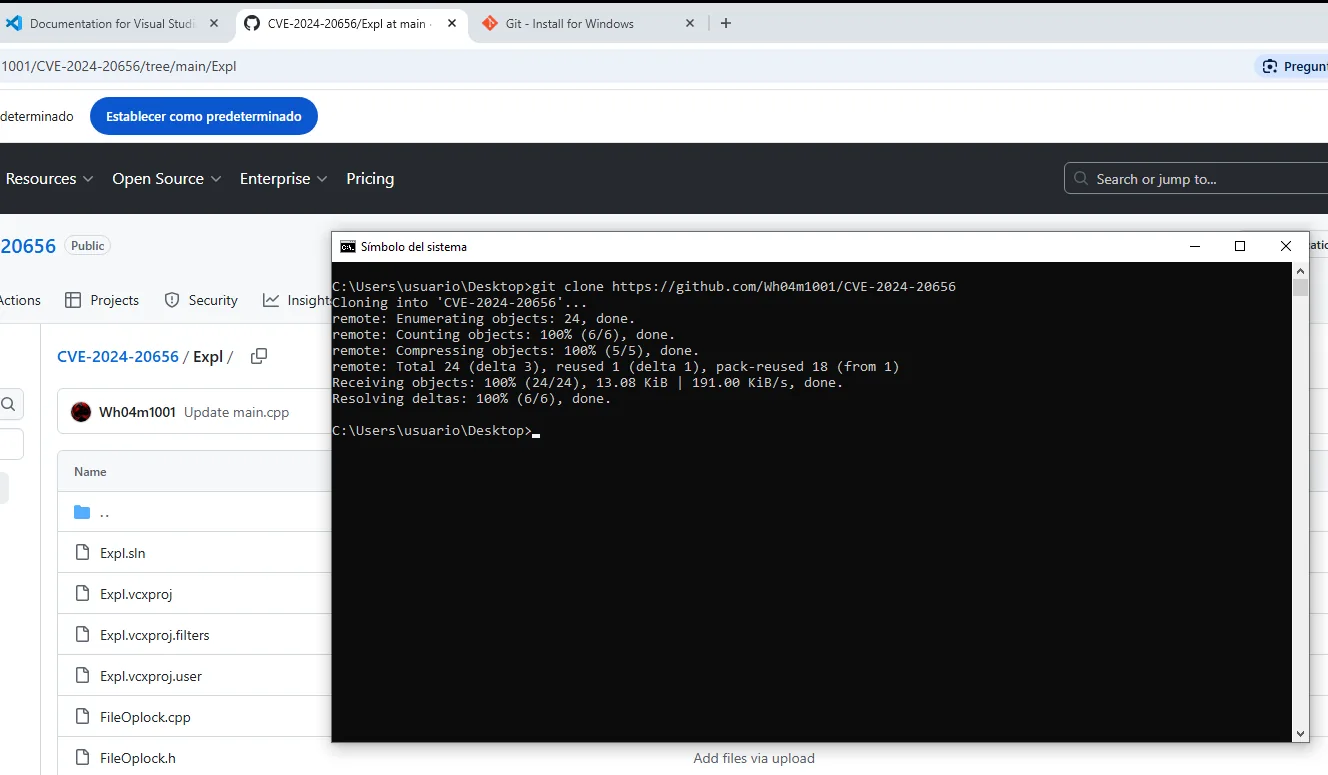Click the GitHub search magnifier icon
The image size is (1328, 775).
pos(1081,179)
